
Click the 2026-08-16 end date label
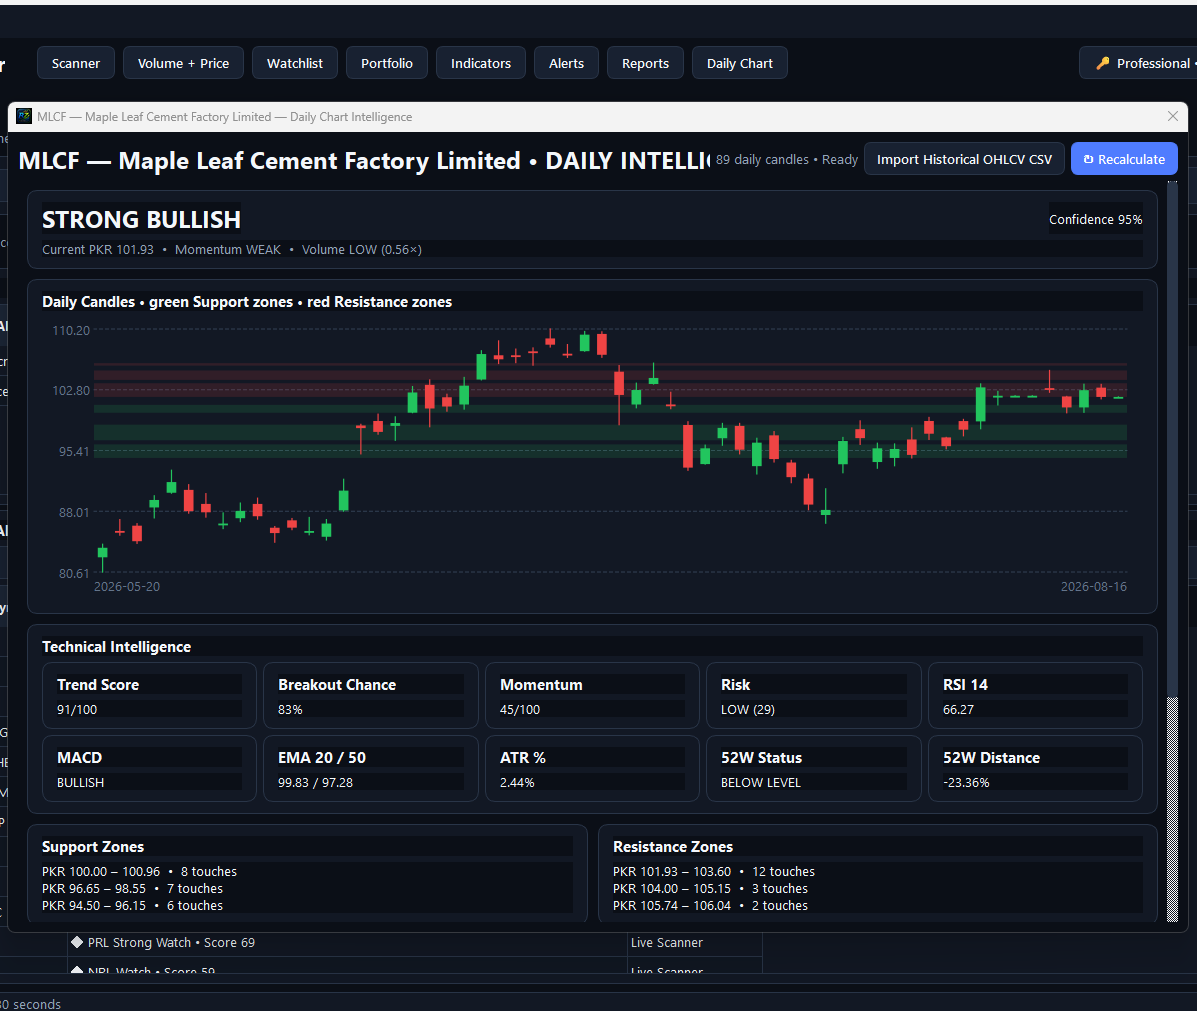point(1093,586)
